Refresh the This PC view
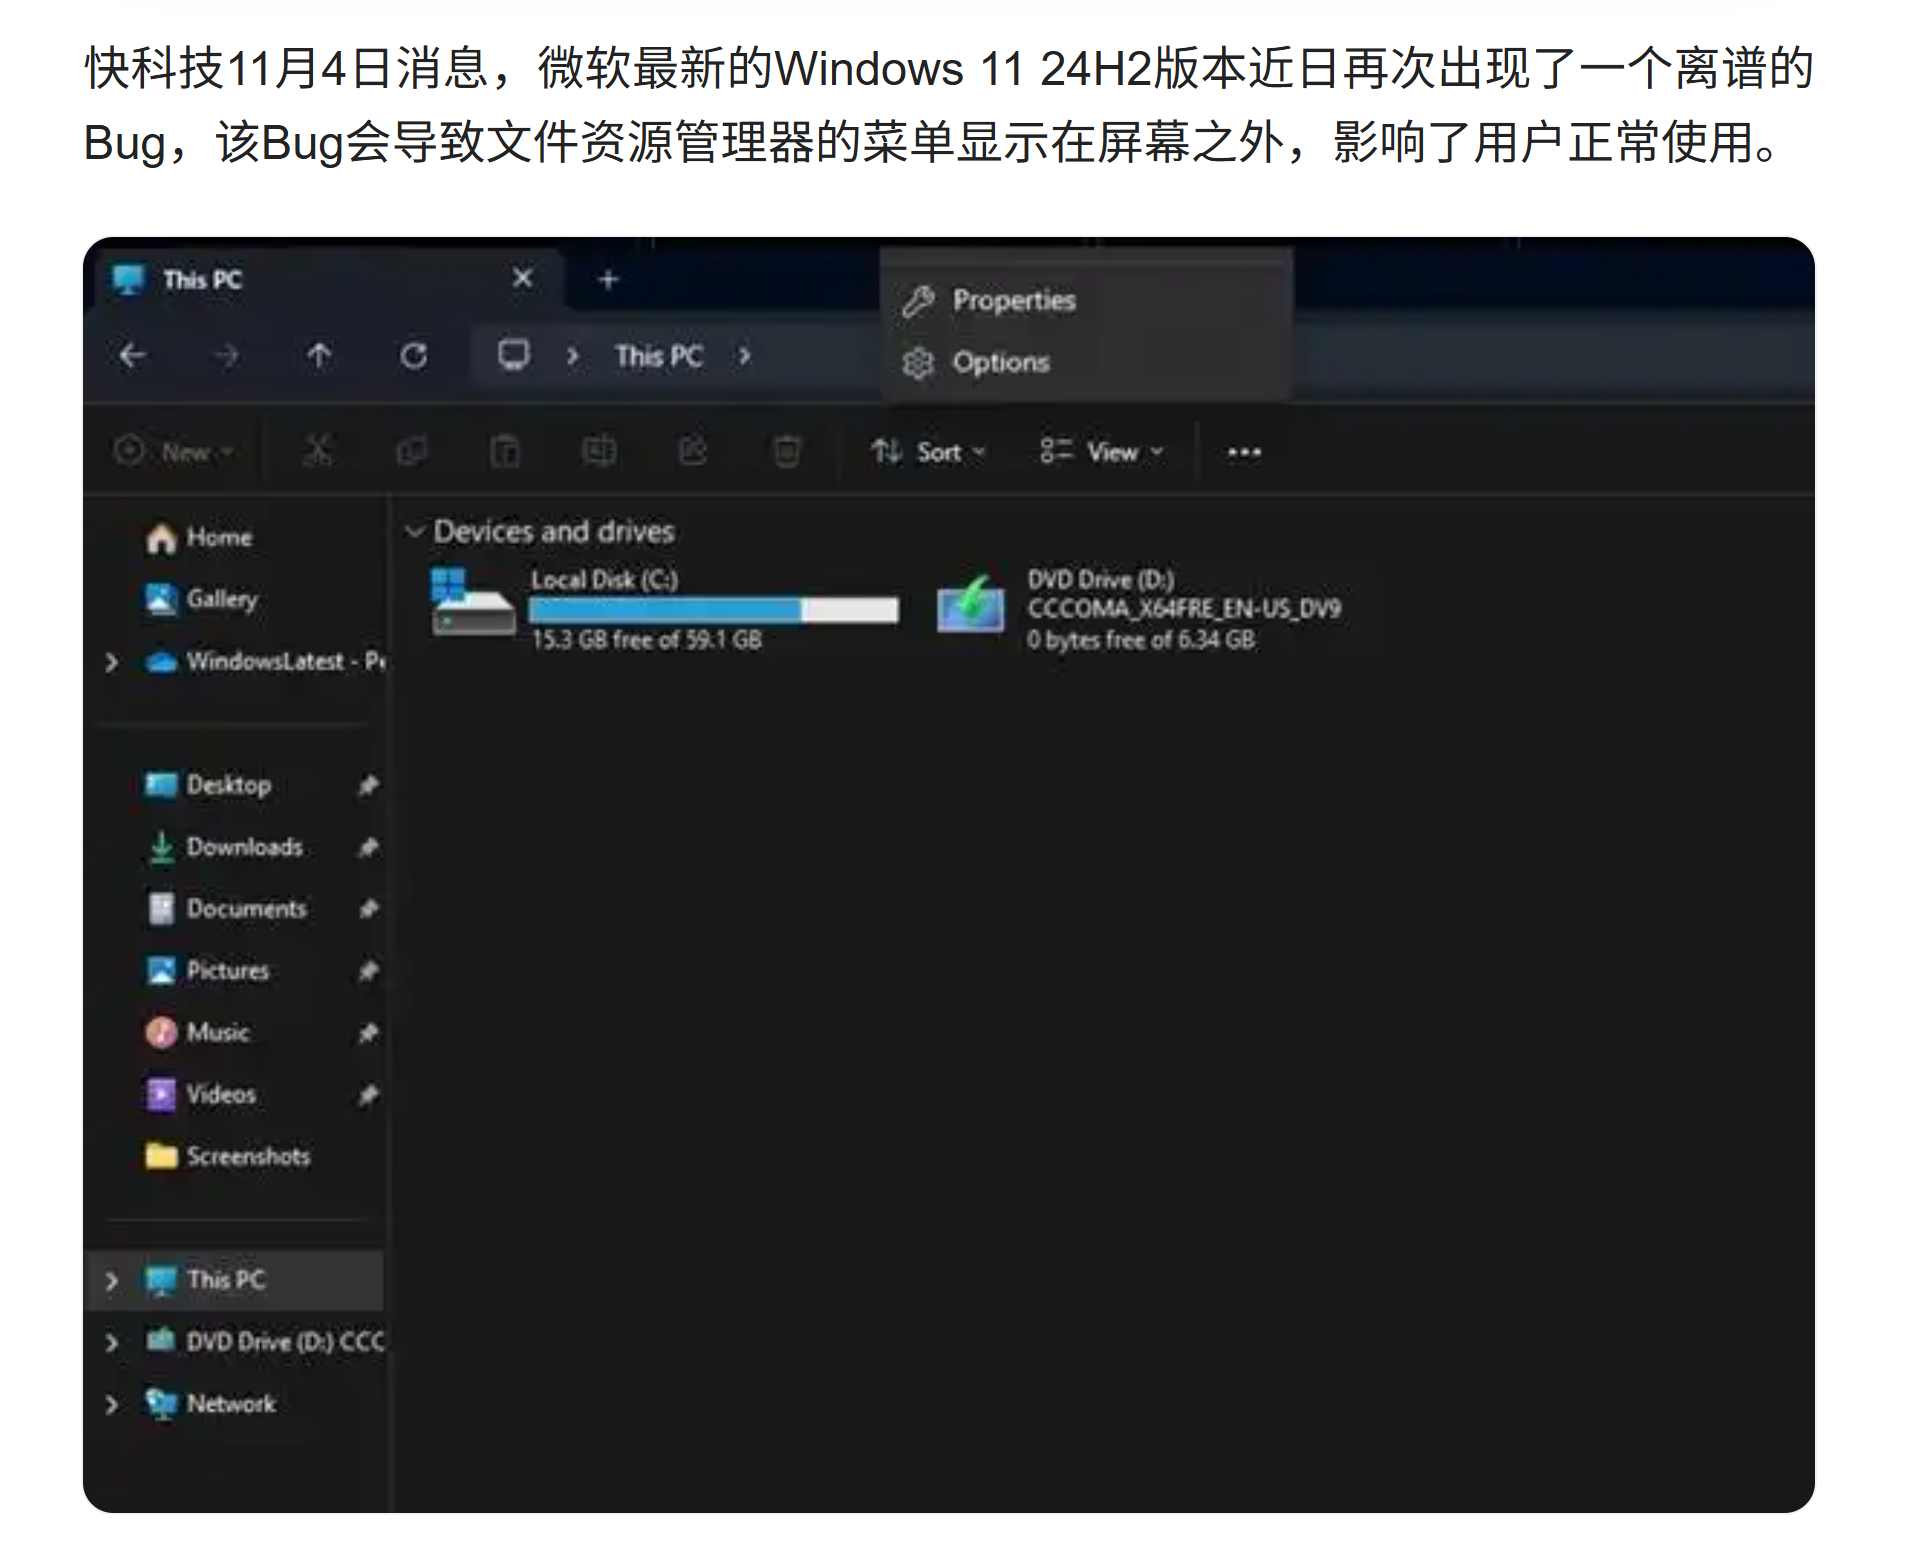Image resolution: width=1911 pixels, height=1552 pixels. point(414,355)
